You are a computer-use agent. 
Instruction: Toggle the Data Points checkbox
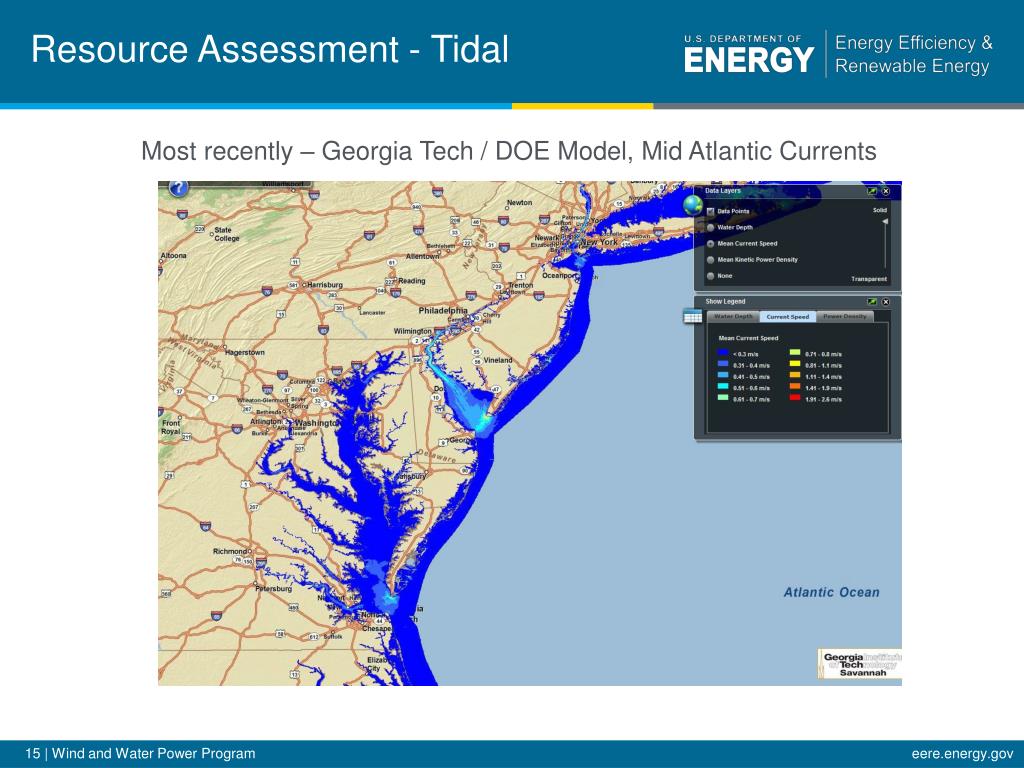tap(711, 212)
